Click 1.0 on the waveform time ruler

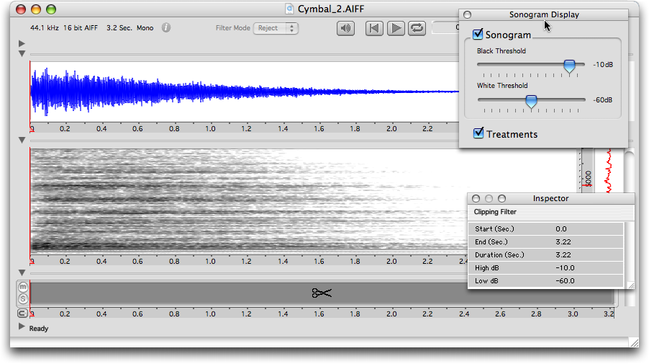point(210,129)
